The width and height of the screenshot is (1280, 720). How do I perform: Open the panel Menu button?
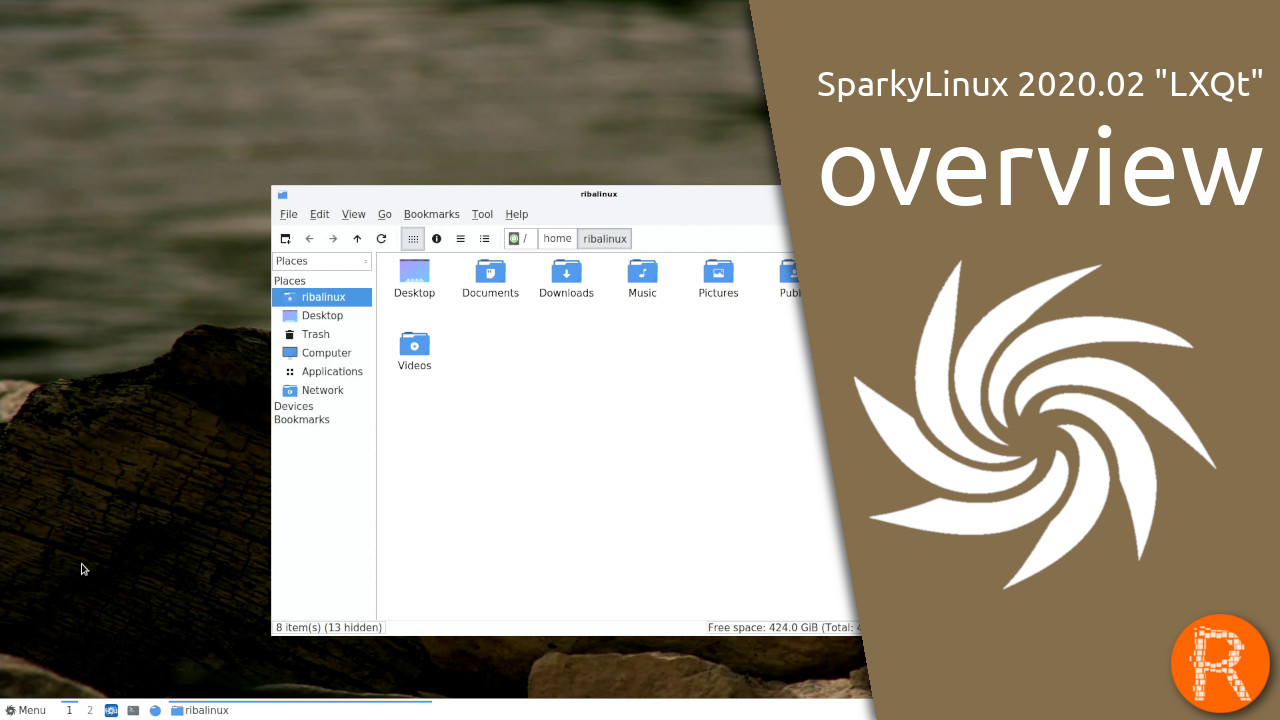(25, 711)
